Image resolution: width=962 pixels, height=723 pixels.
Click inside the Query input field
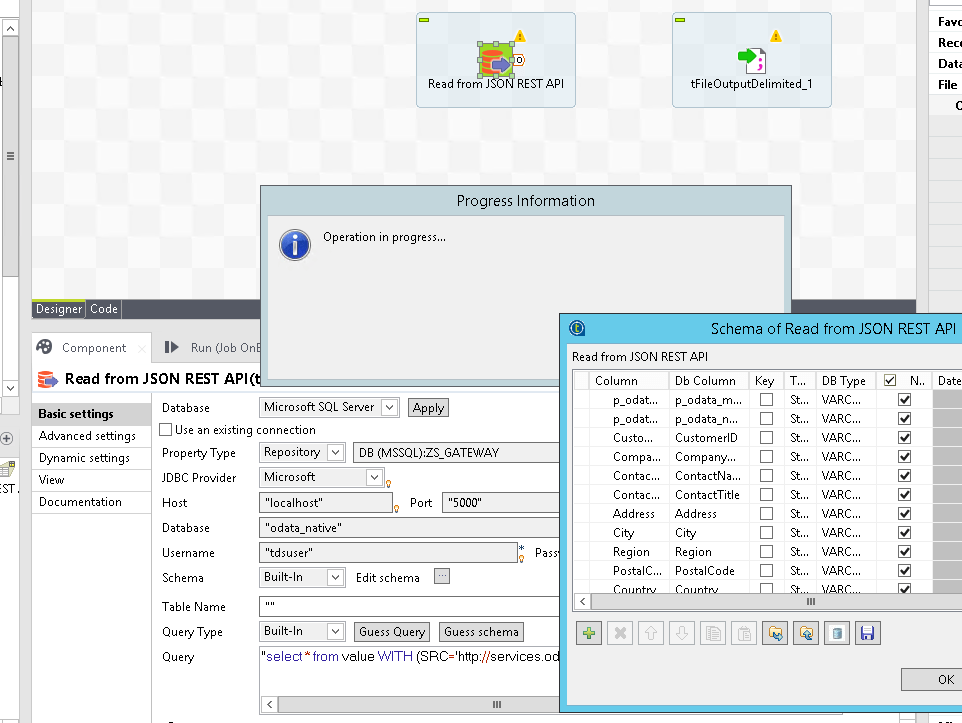[400, 662]
